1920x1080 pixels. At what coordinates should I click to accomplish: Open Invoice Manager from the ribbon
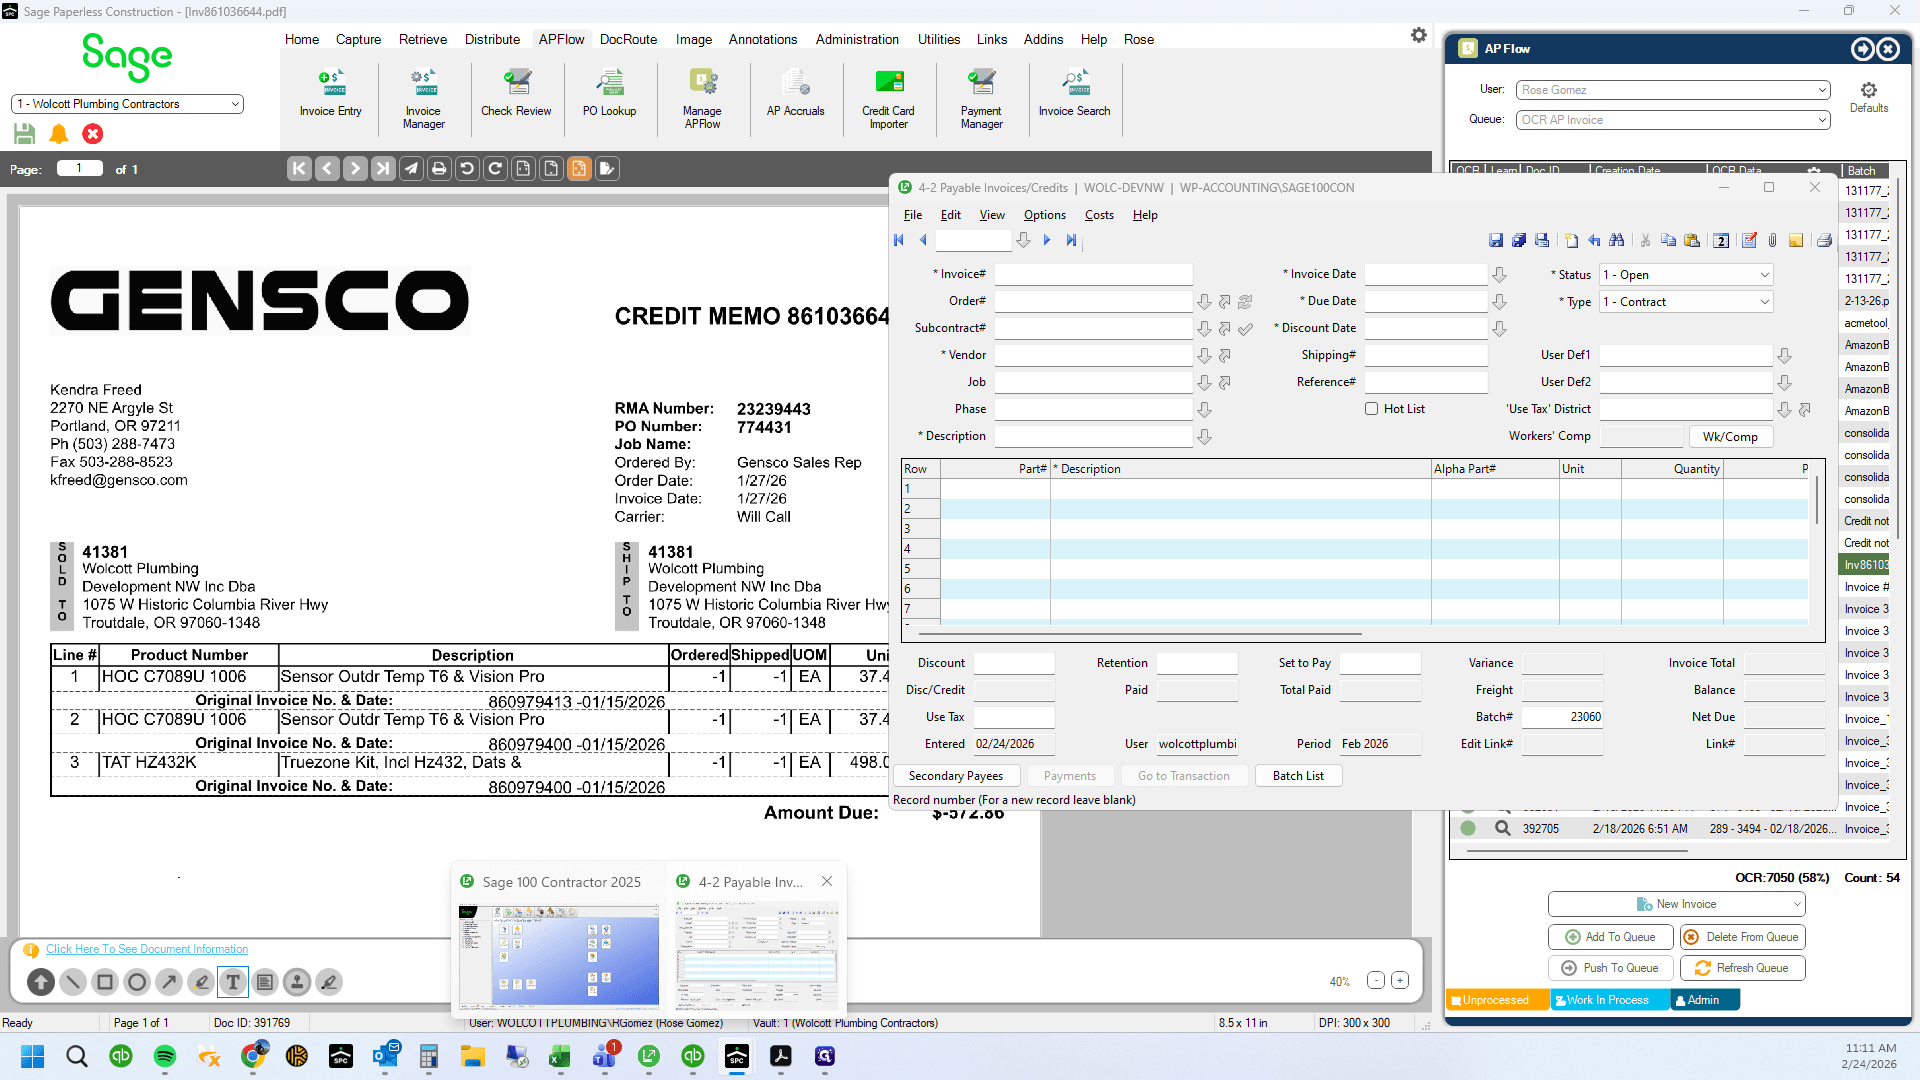coord(423,100)
